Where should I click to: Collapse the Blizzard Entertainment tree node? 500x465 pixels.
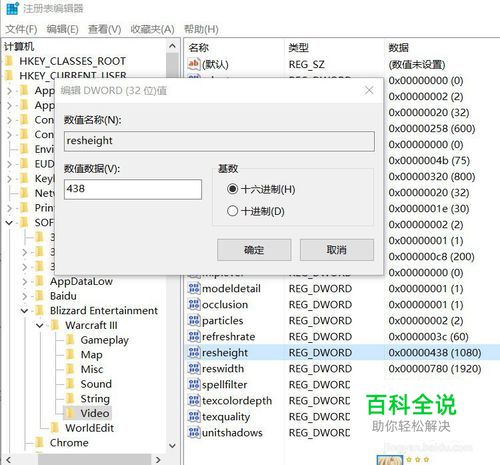click(24, 311)
